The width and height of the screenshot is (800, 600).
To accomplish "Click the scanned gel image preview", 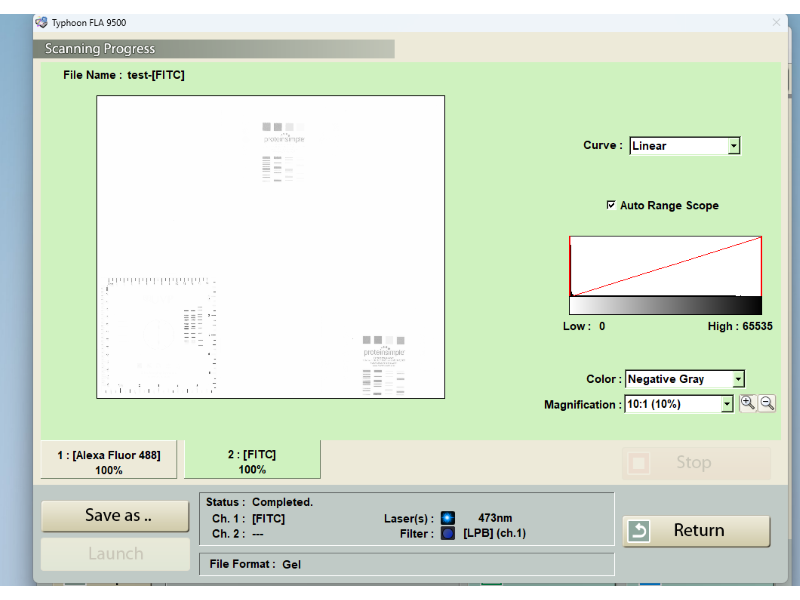I will (270, 247).
